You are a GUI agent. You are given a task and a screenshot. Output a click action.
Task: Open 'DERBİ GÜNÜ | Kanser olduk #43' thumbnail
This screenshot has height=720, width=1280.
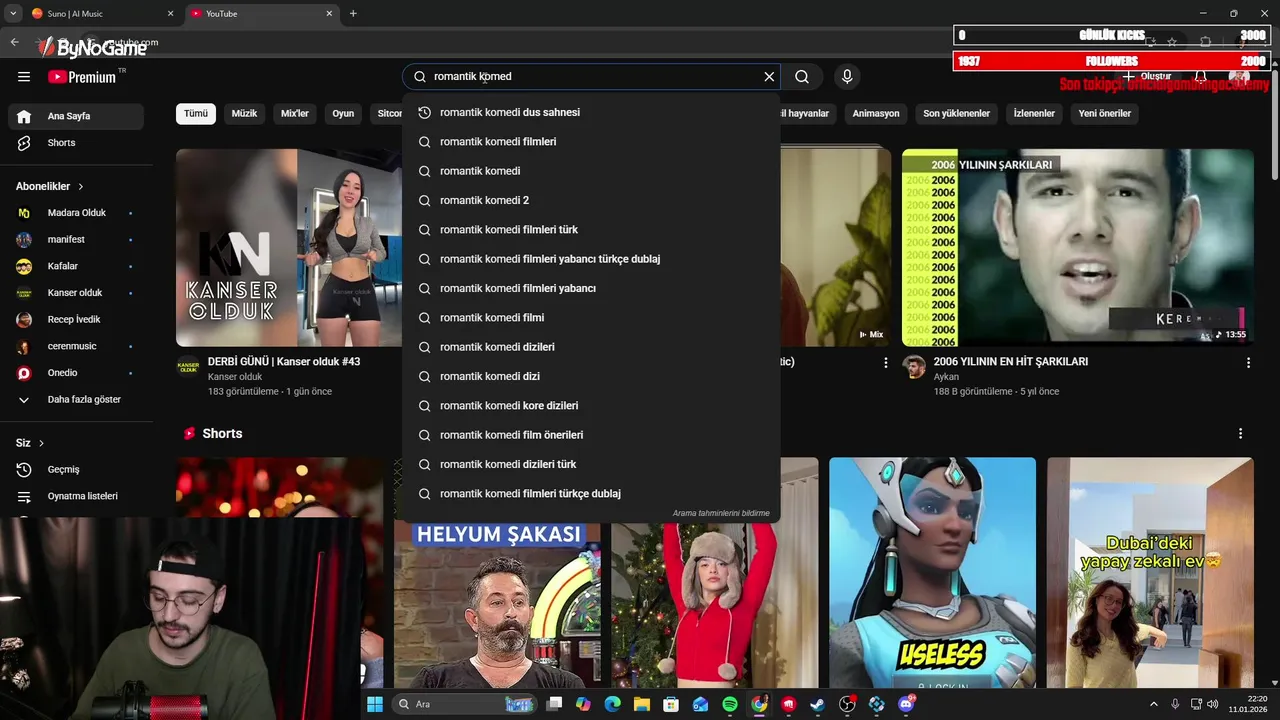point(289,247)
